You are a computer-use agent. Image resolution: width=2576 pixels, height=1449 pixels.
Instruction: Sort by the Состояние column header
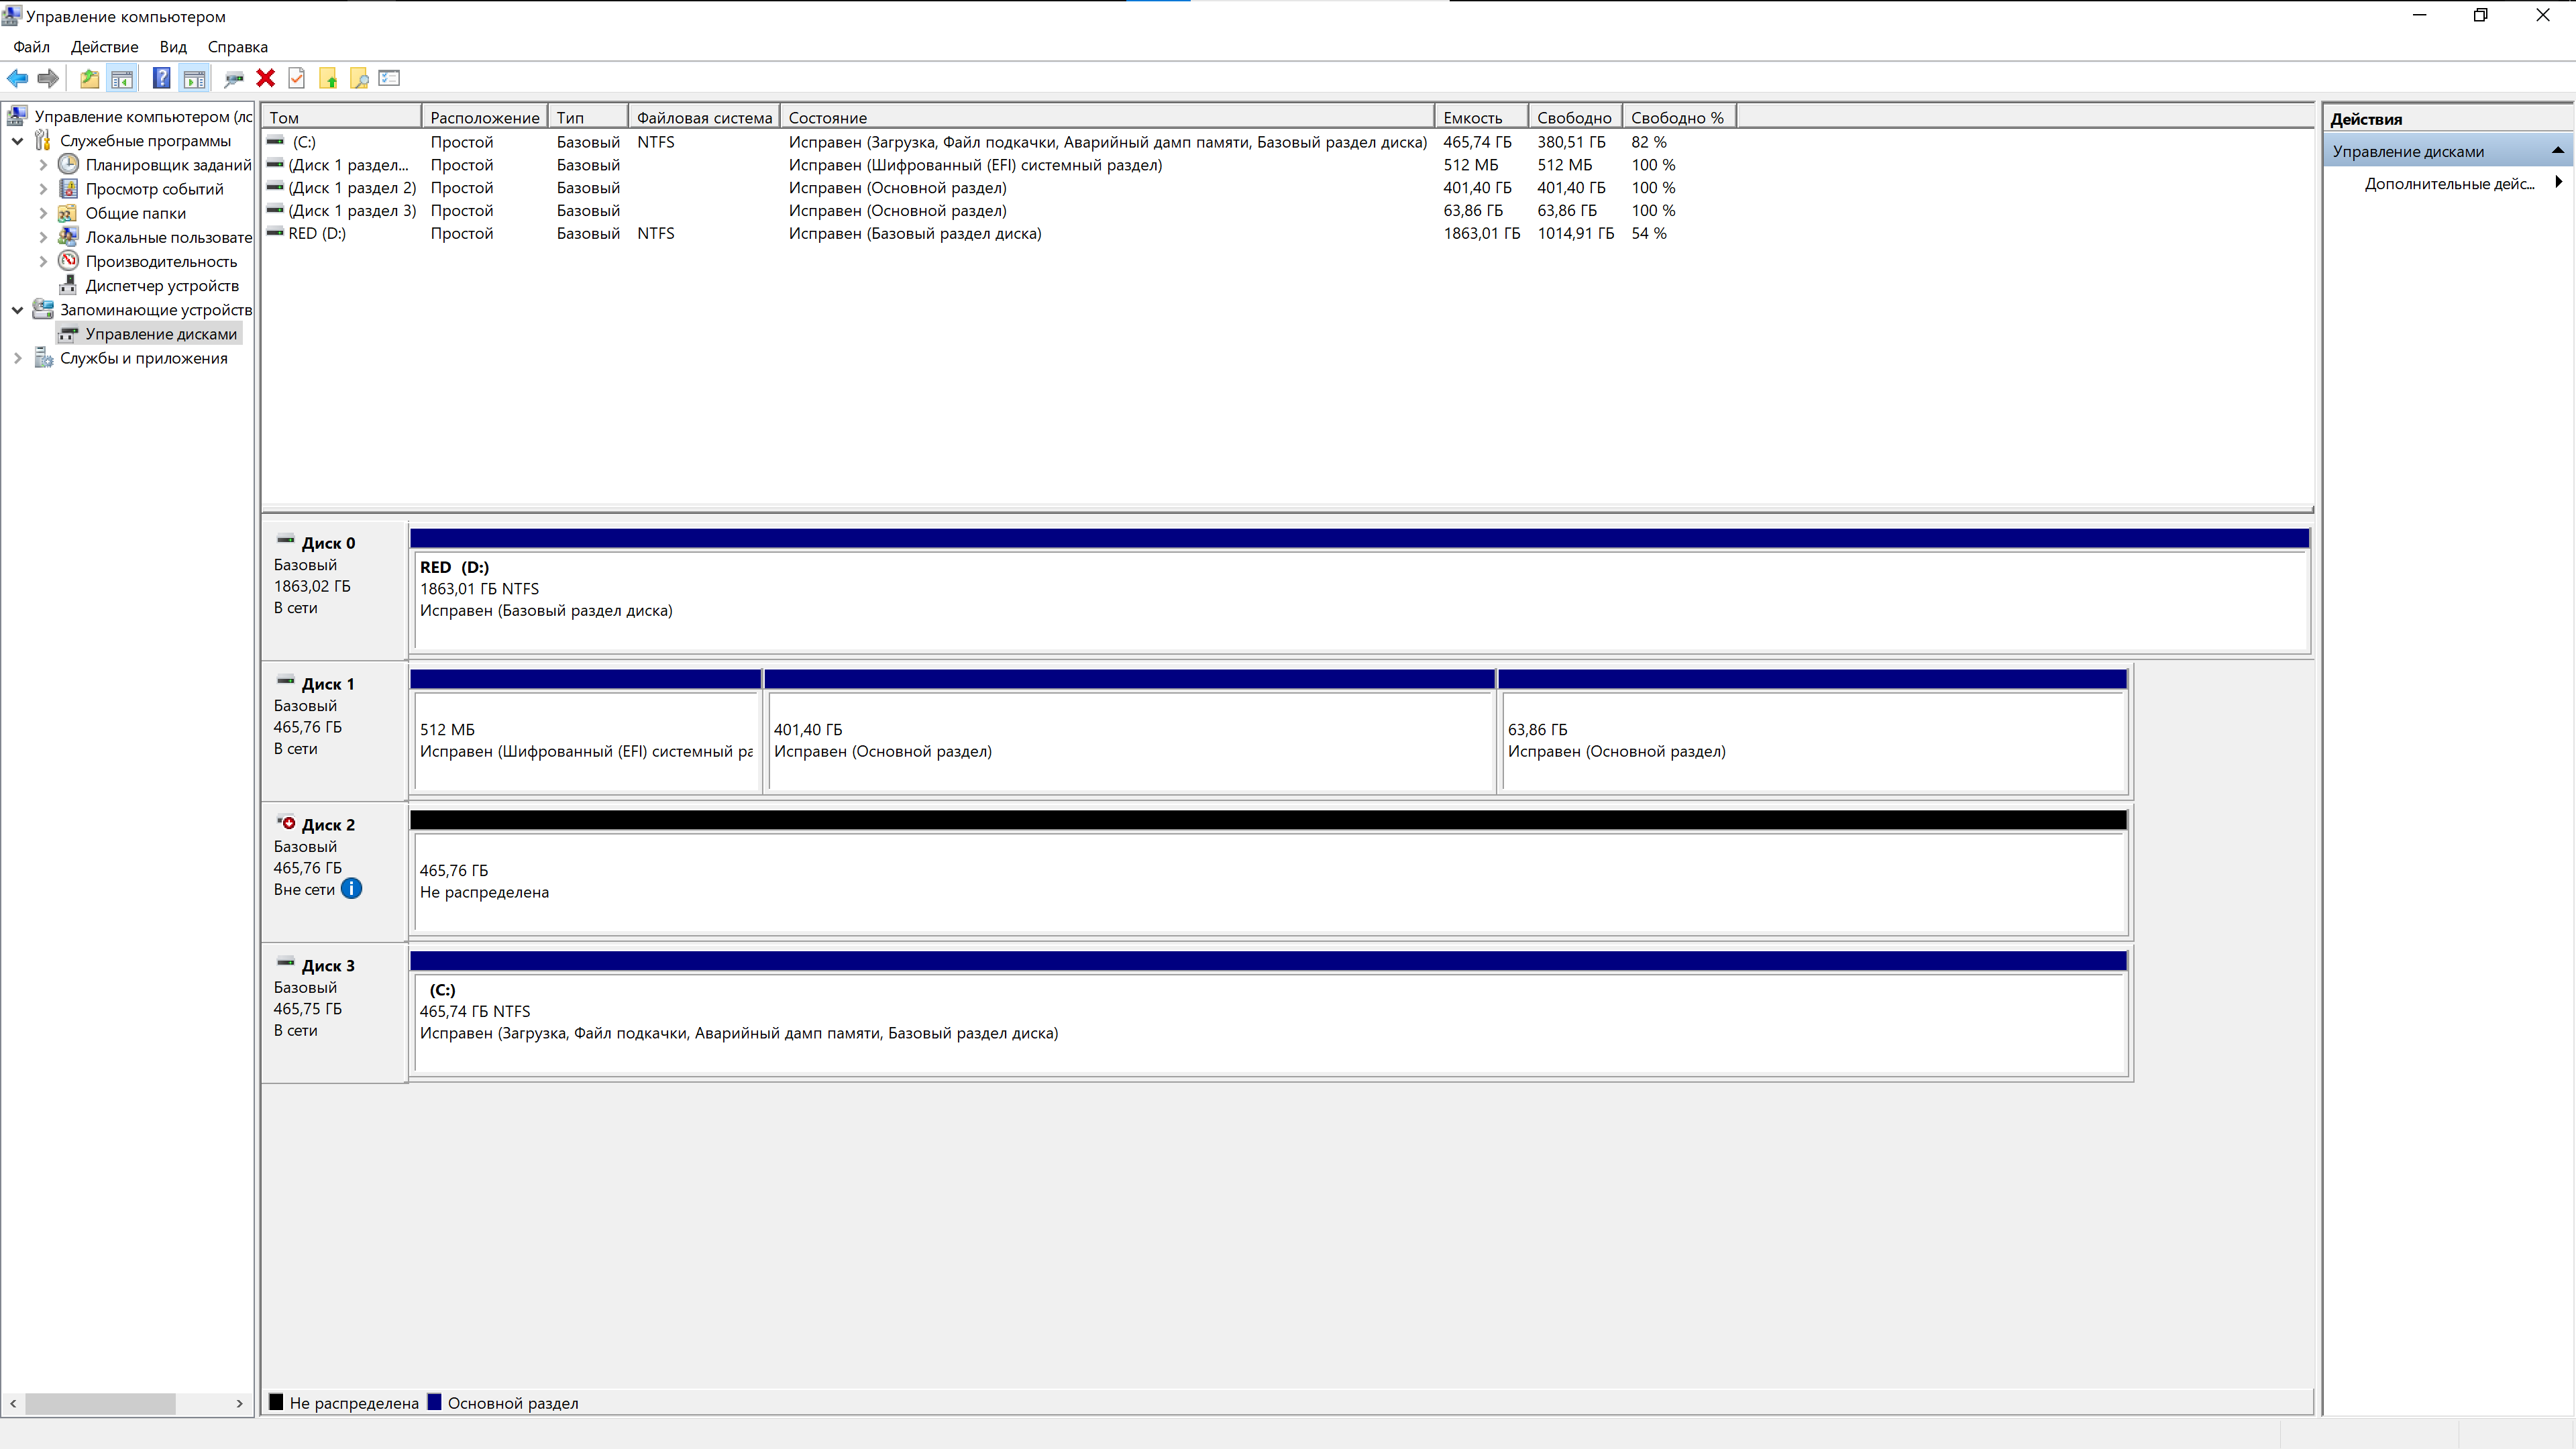[x=1107, y=117]
